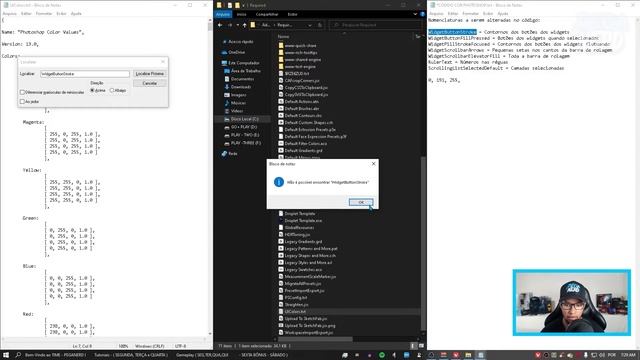
Task: Switch Explorer to details view icon
Action: [x=413, y=346]
